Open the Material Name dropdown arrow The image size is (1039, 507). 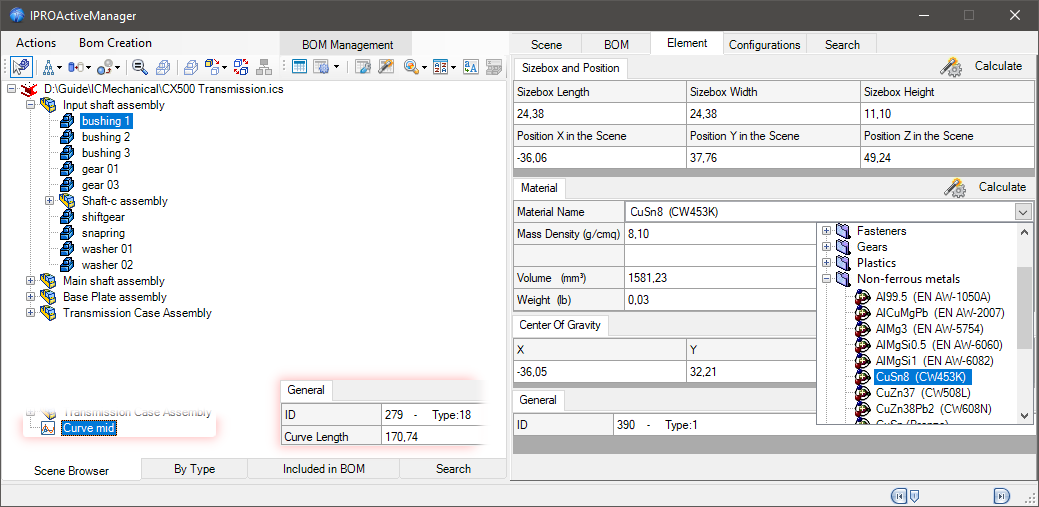coord(1022,212)
